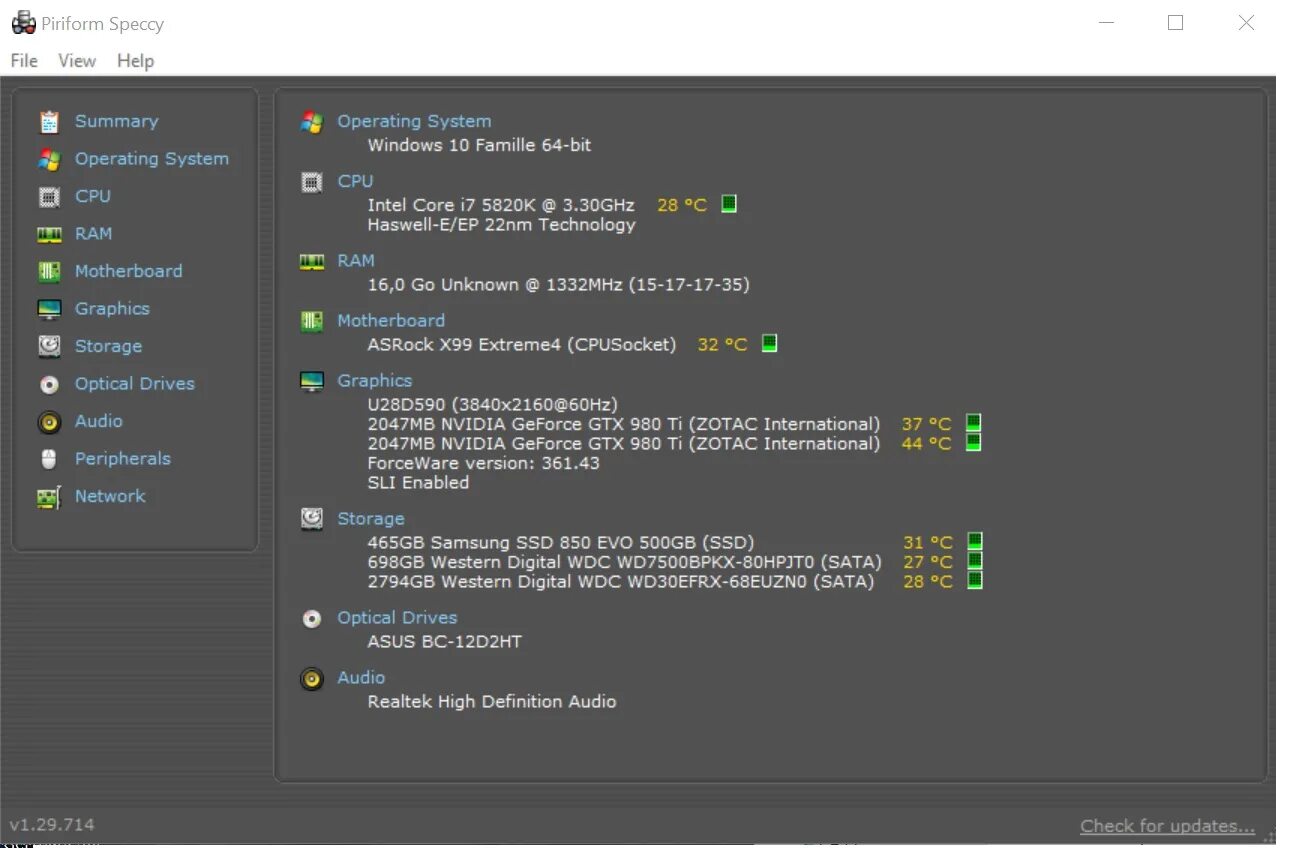Click the CPU temperature graph indicator at 28 °C

[729, 204]
